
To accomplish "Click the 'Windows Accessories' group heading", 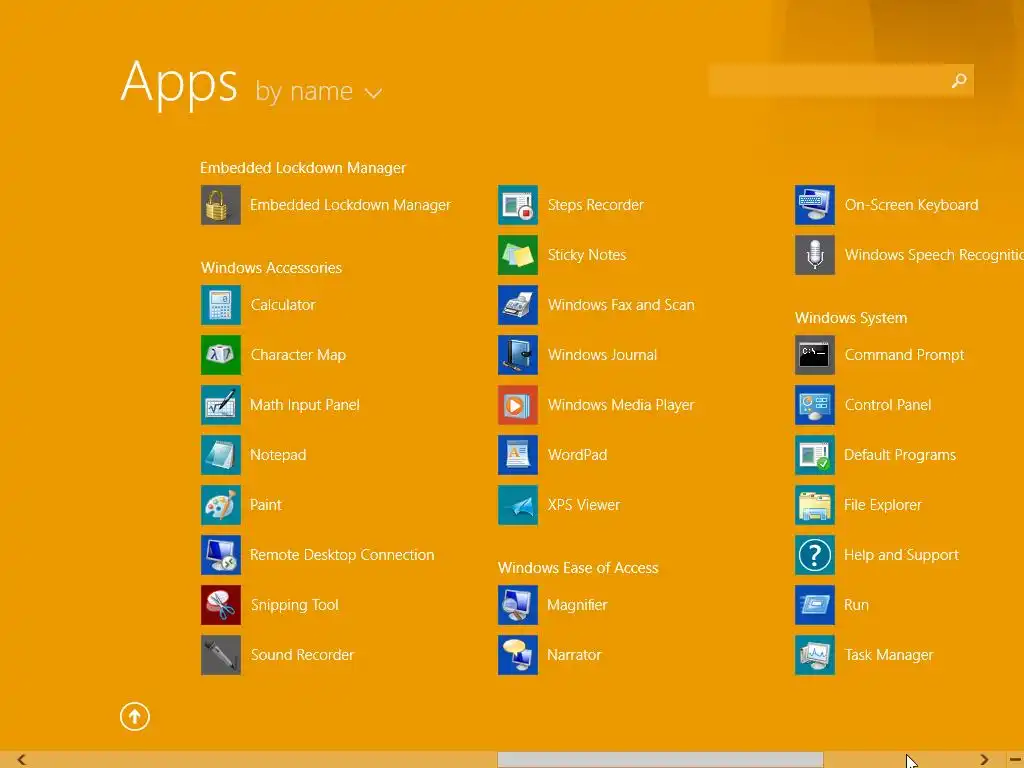I will pyautogui.click(x=271, y=268).
